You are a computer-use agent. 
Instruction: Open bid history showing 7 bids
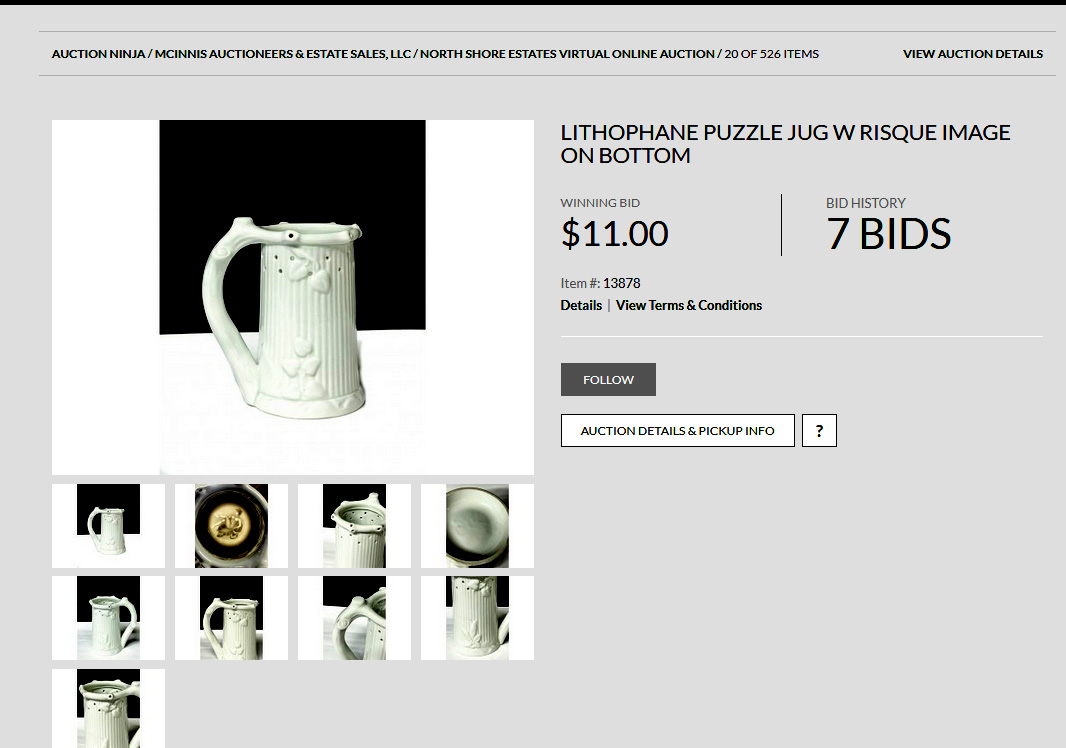click(888, 226)
